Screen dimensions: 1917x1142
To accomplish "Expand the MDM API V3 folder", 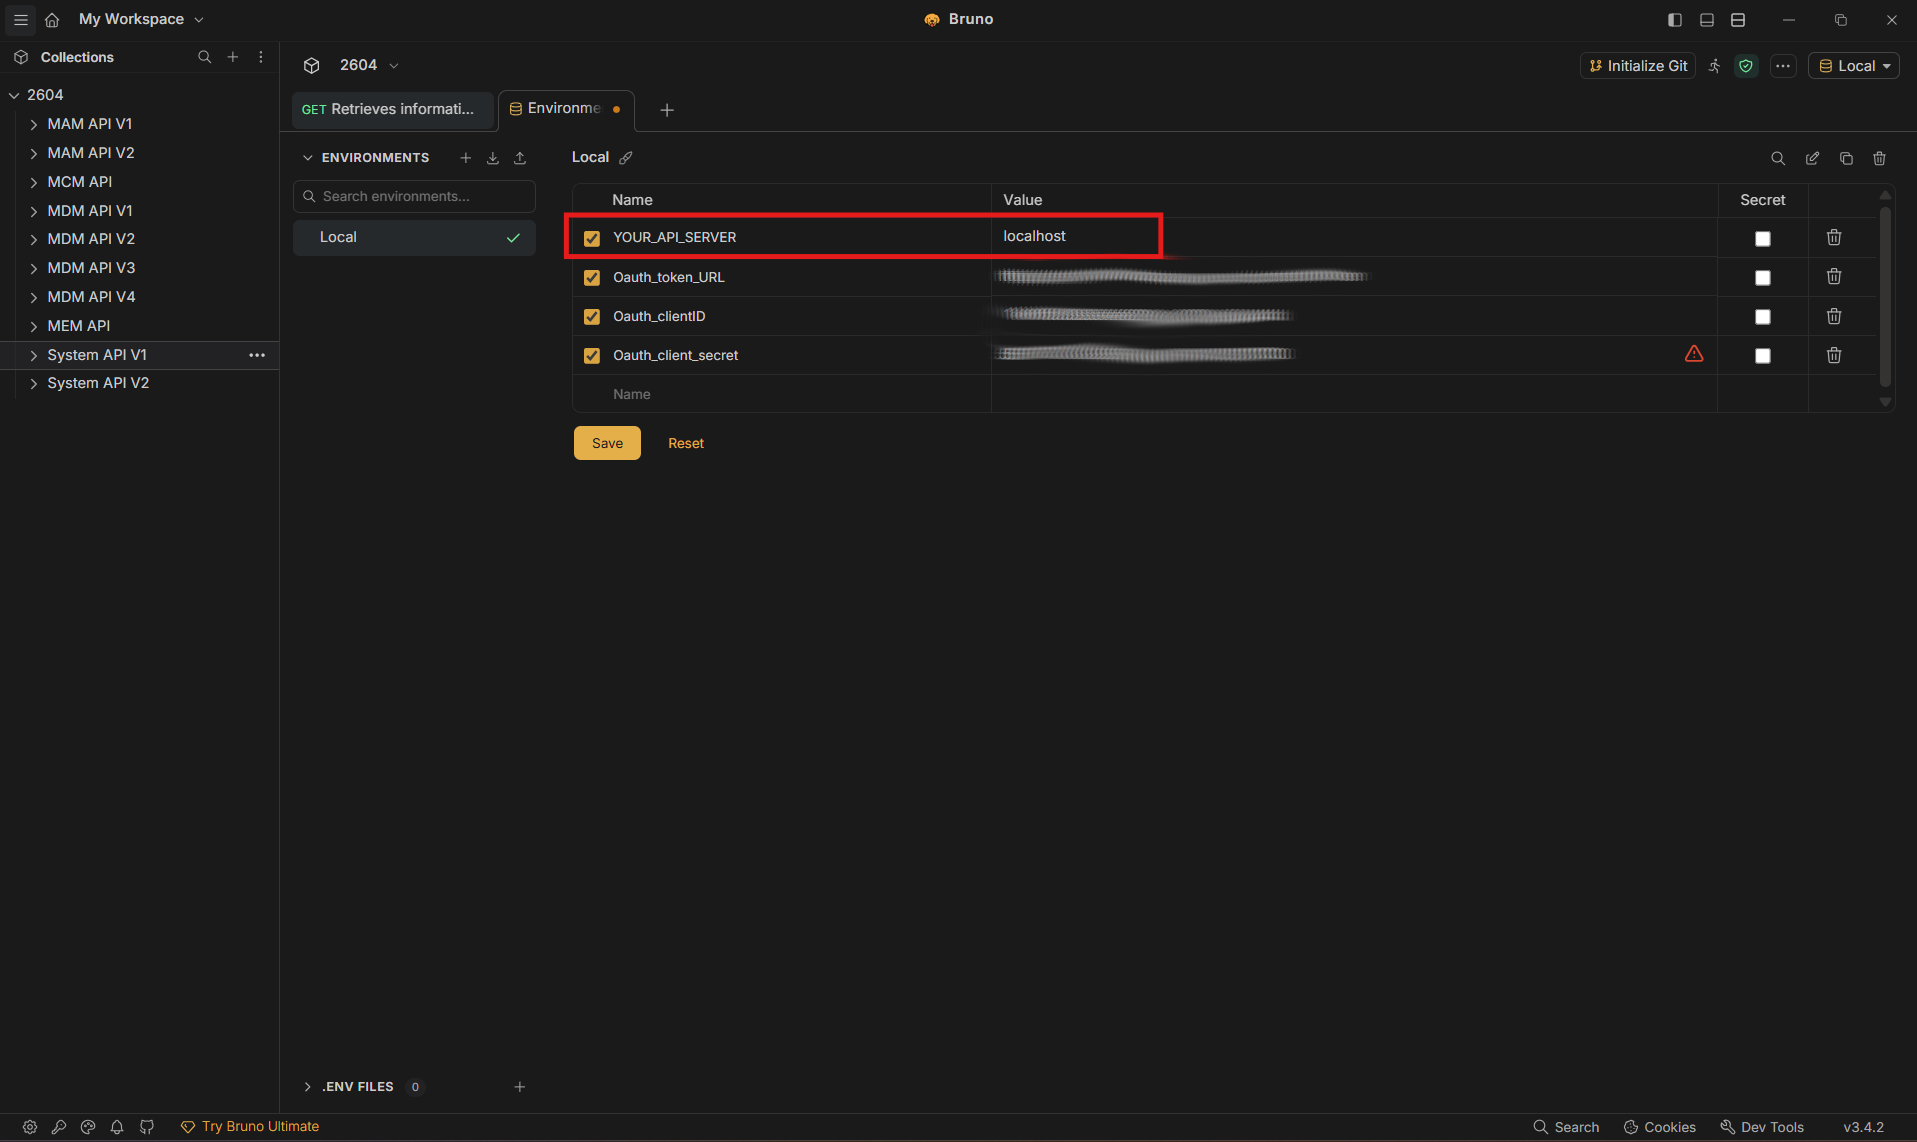I will click(34, 268).
